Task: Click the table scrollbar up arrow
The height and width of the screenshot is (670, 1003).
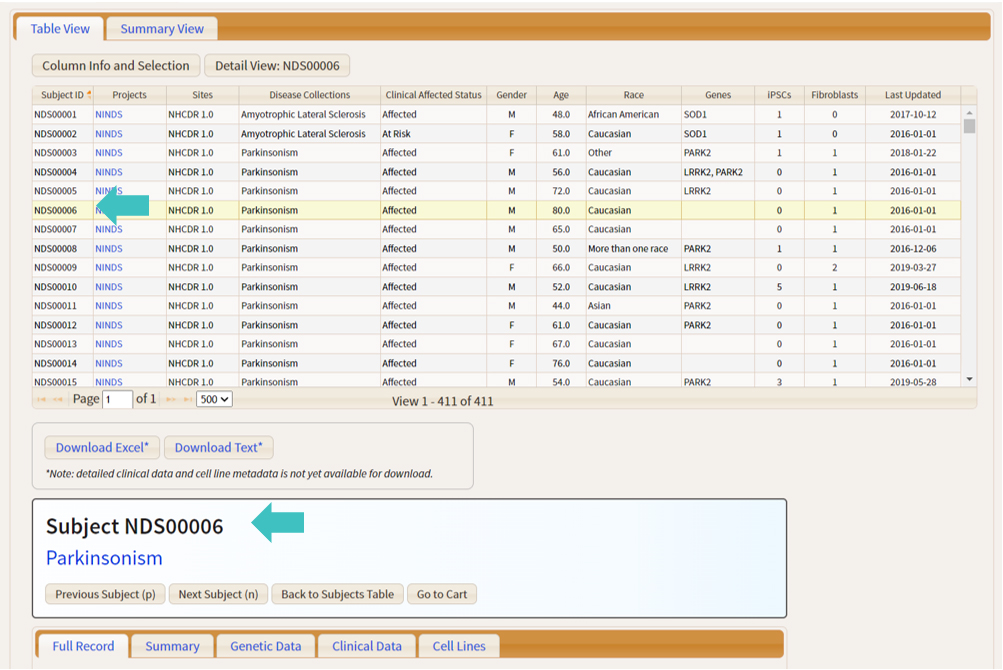Action: pyautogui.click(x=969, y=113)
